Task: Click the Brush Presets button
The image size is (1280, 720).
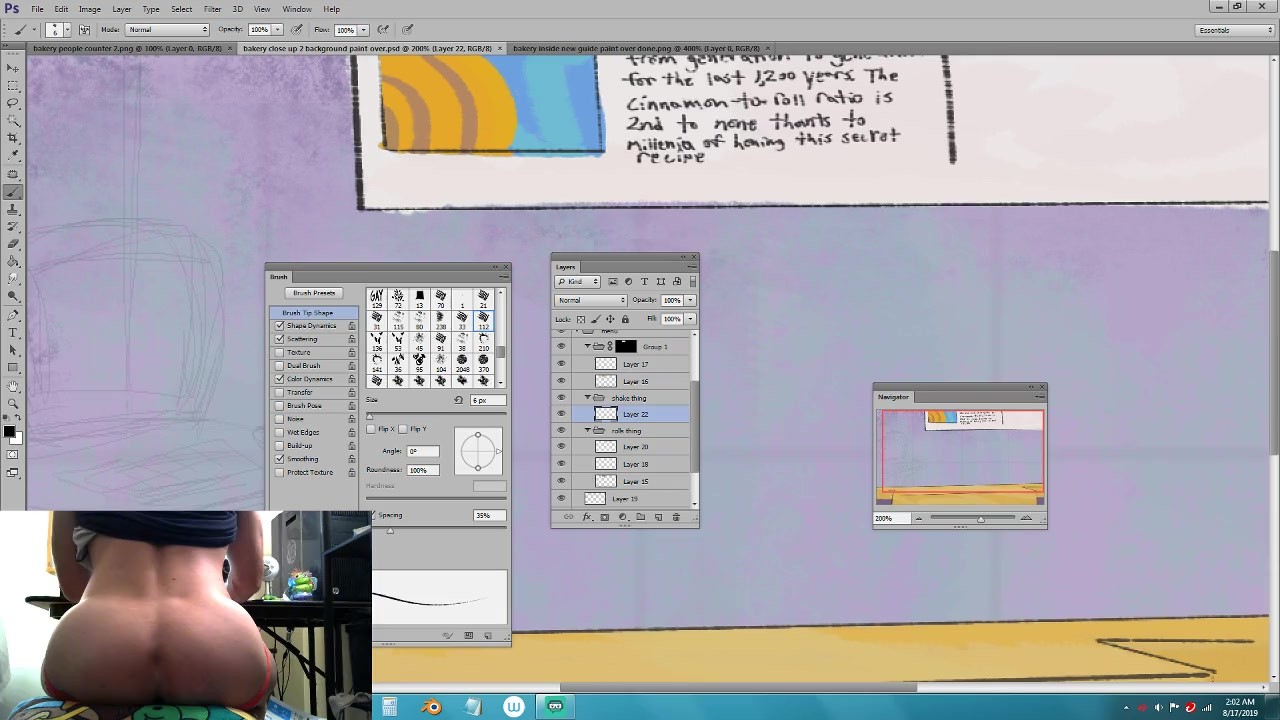Action: [x=314, y=293]
